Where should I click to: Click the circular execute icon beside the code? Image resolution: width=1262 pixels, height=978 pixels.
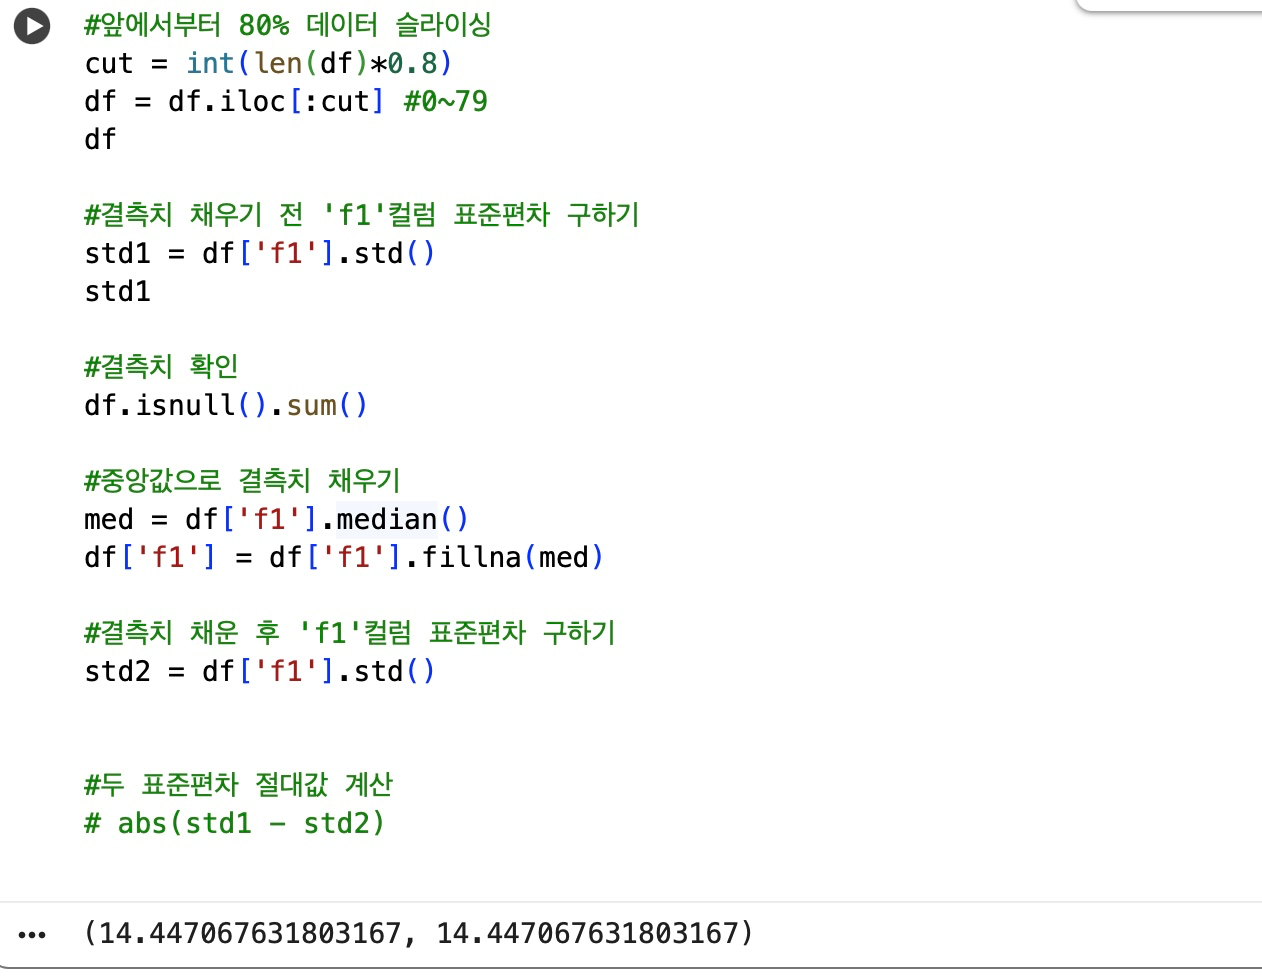[x=32, y=26]
